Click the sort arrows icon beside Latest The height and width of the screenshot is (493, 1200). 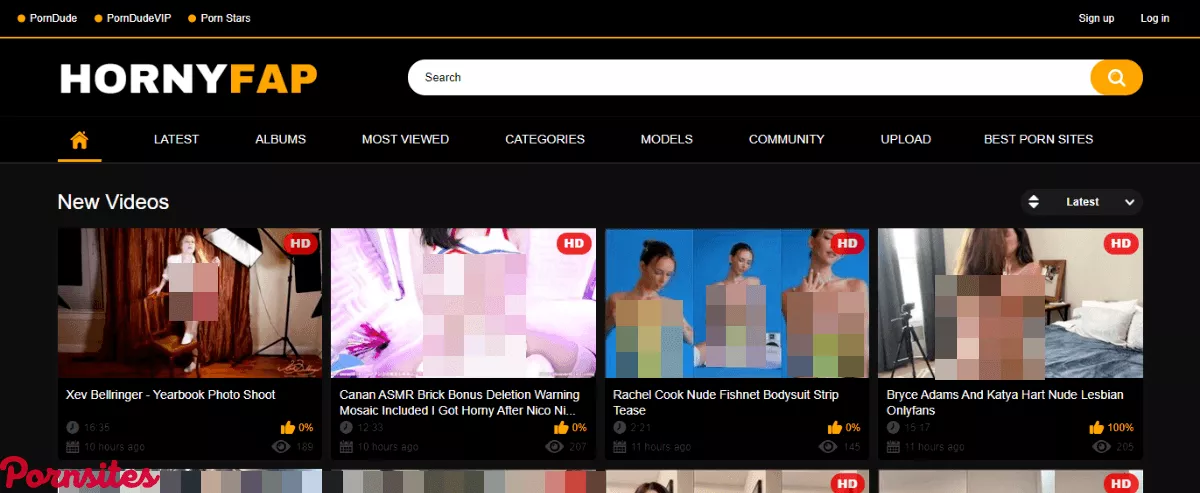pyautogui.click(x=1034, y=202)
